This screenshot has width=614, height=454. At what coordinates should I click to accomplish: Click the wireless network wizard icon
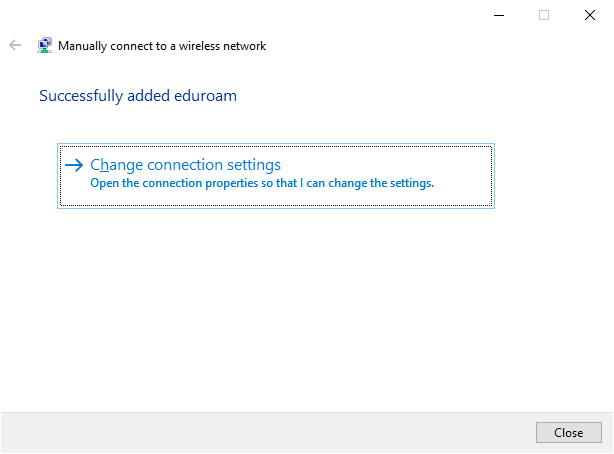45,46
